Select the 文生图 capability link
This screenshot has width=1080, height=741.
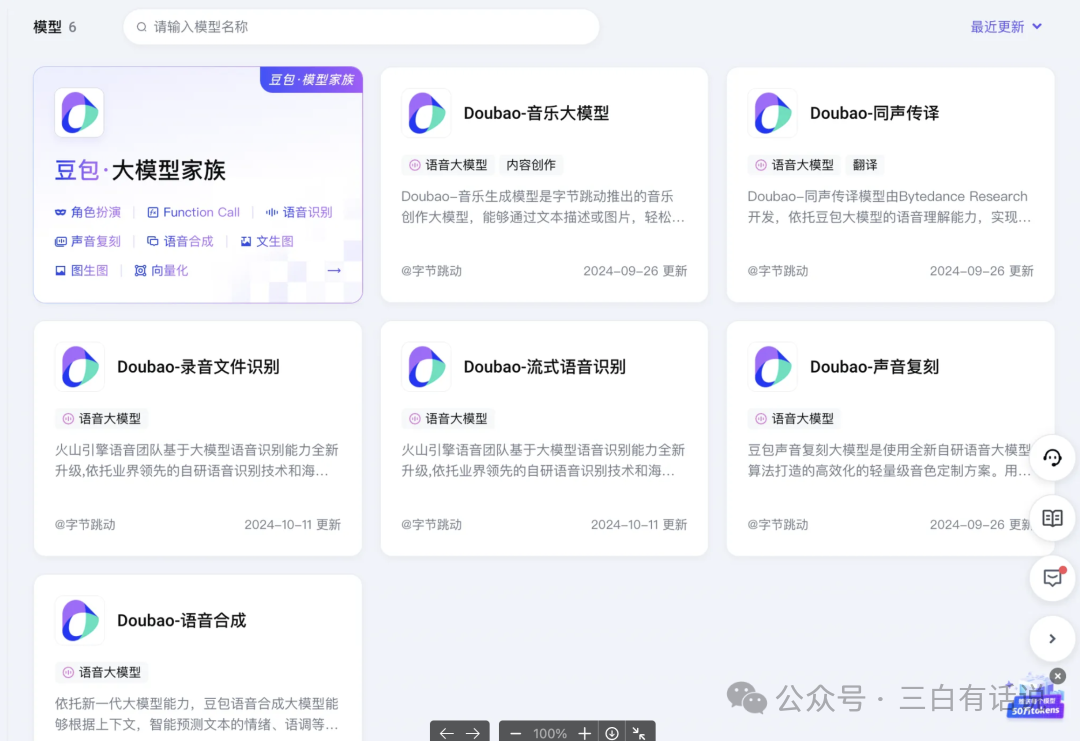click(267, 241)
